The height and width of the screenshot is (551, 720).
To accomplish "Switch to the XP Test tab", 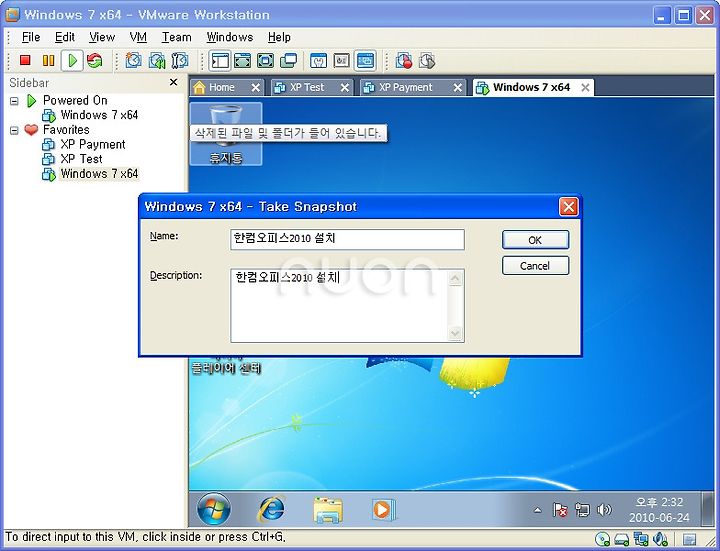I will click(x=307, y=87).
